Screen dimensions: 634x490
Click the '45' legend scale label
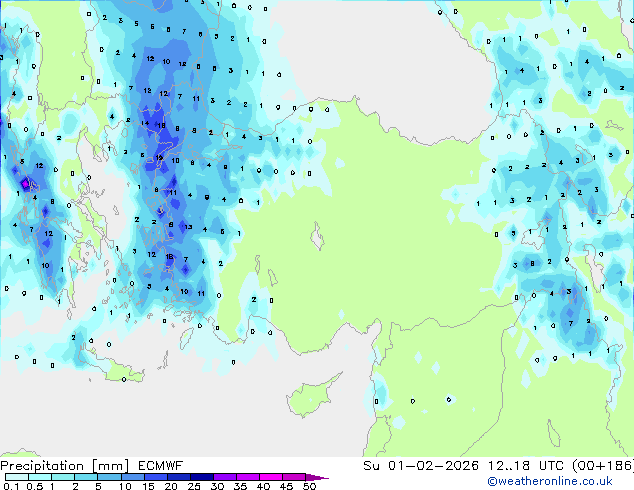click(286, 486)
